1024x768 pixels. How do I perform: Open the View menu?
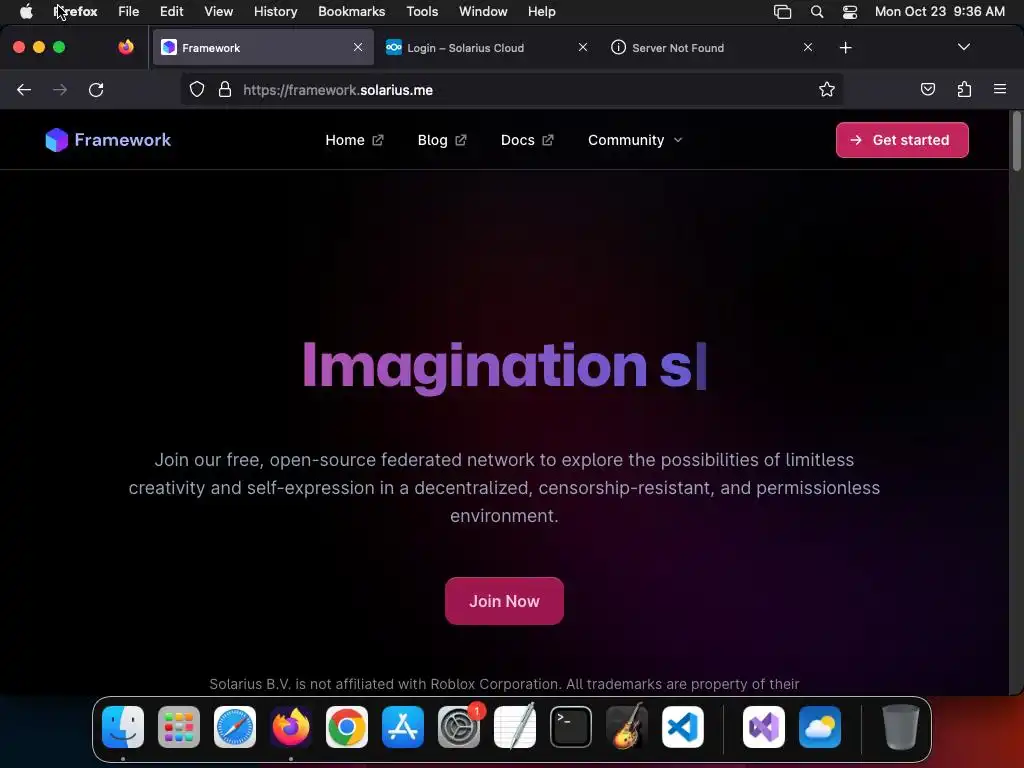tap(218, 12)
